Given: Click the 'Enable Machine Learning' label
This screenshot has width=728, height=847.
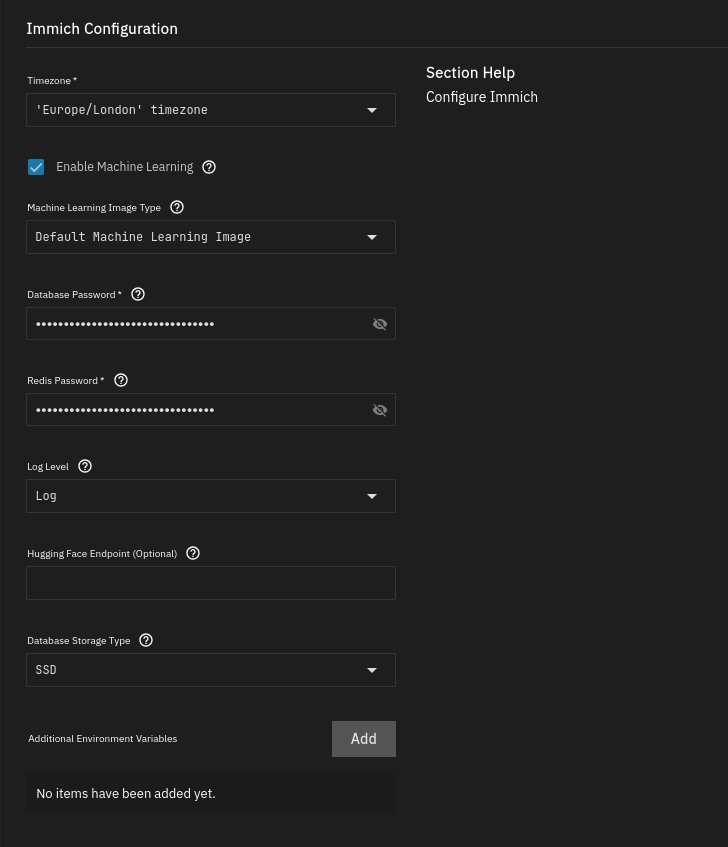Looking at the screenshot, I should tap(125, 167).
